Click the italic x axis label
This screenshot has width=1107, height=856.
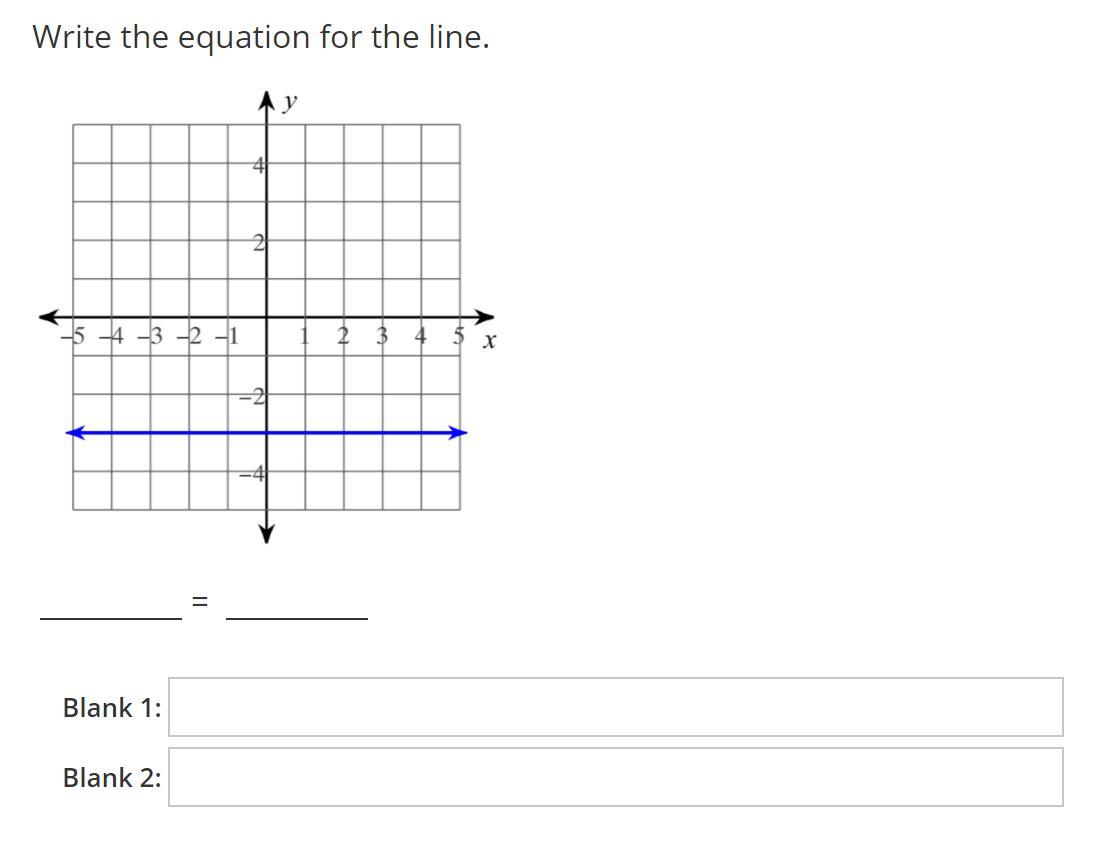point(489,341)
